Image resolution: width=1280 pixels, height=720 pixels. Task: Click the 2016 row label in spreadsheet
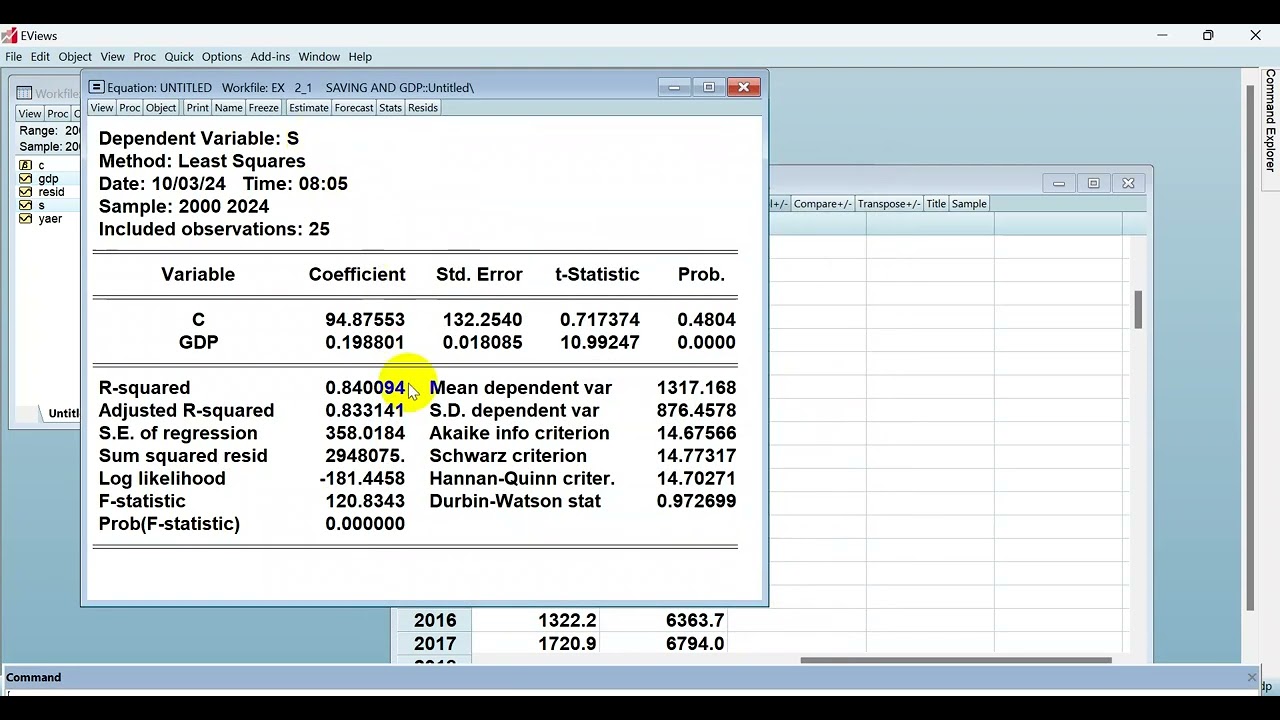435,621
